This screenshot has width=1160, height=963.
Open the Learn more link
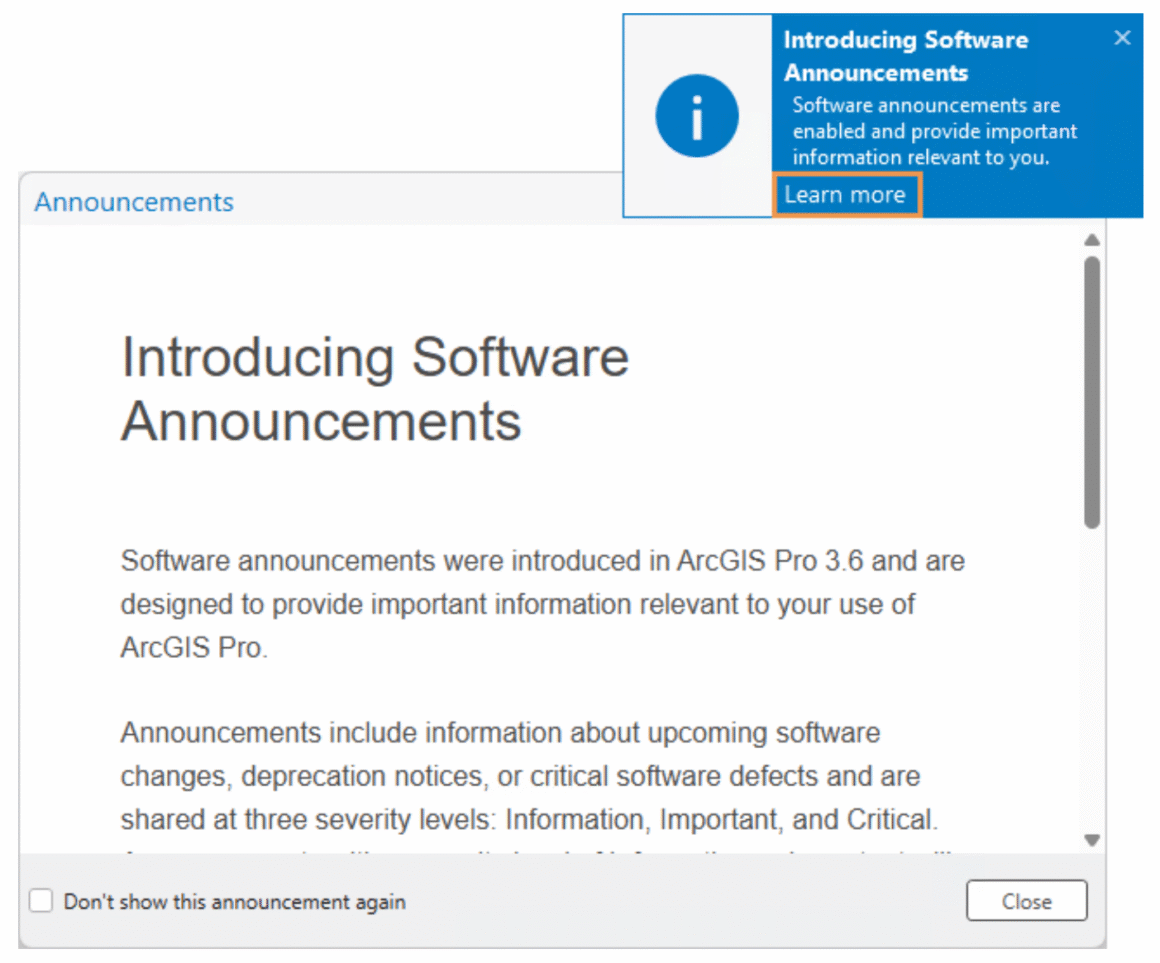point(846,195)
